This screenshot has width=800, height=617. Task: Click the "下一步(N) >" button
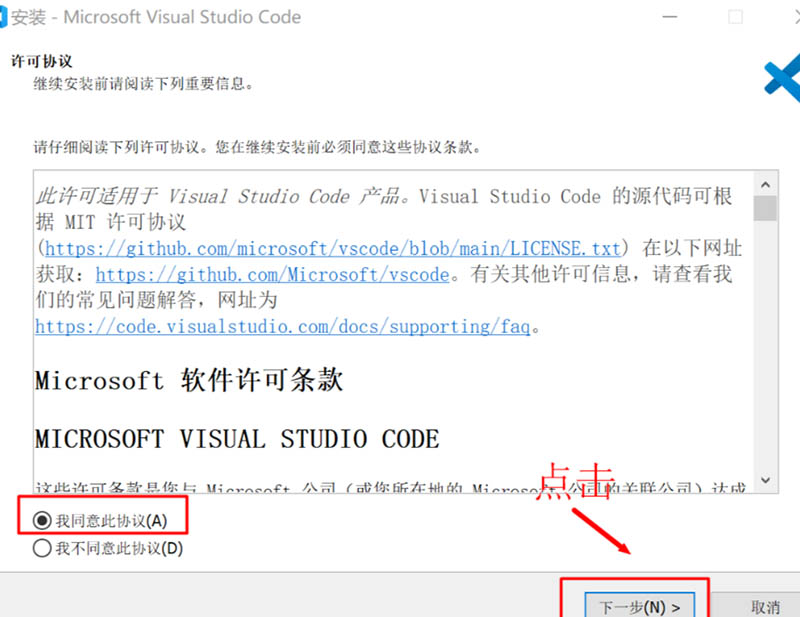[640, 604]
